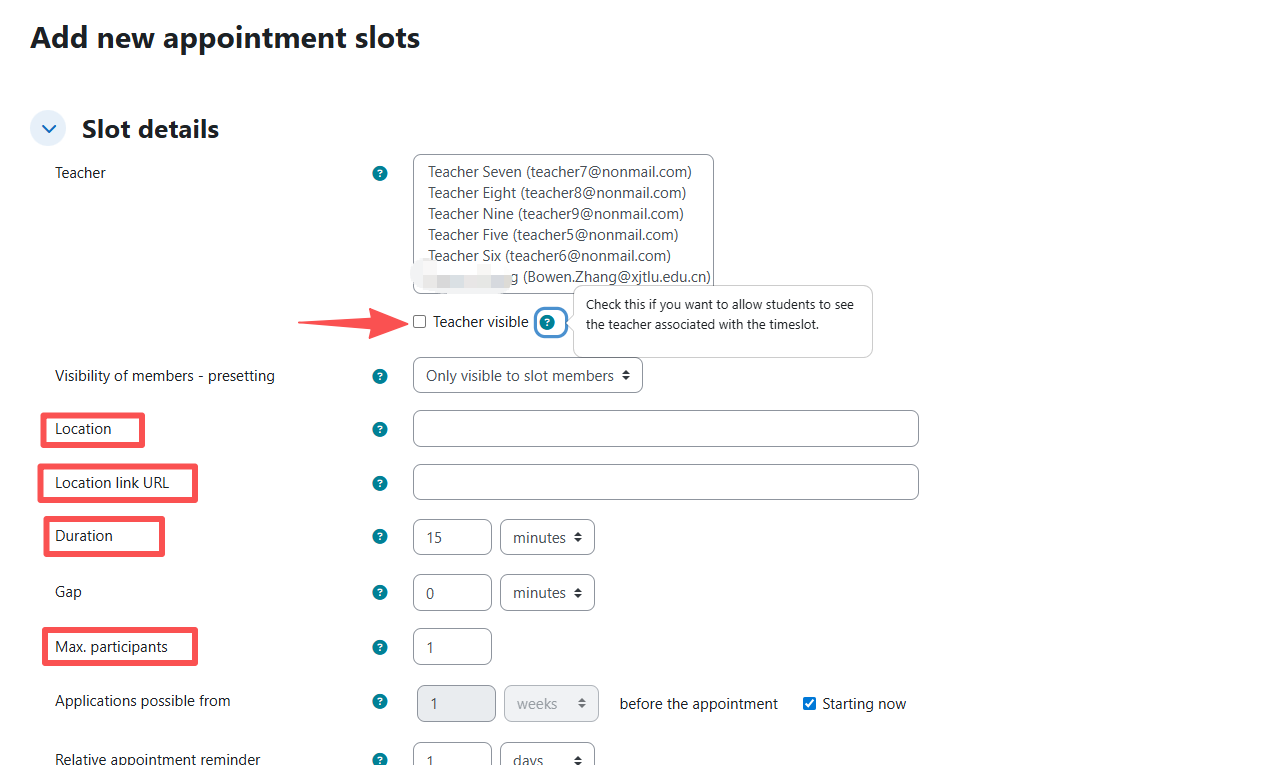Show help for Location link URL
The height and width of the screenshot is (765, 1278).
pyautogui.click(x=380, y=483)
